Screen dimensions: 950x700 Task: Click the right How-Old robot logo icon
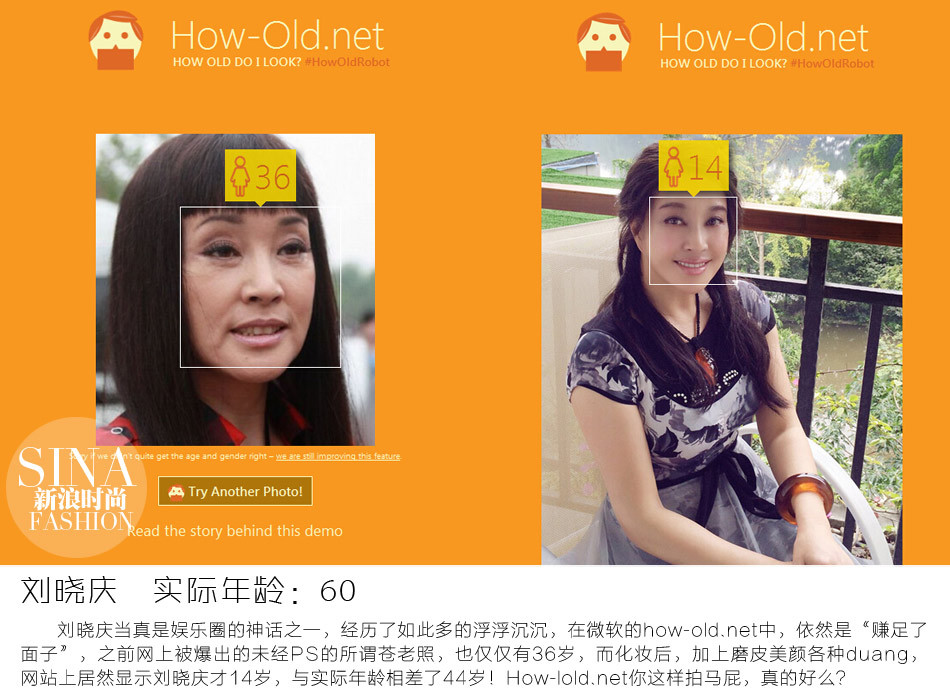coord(603,42)
